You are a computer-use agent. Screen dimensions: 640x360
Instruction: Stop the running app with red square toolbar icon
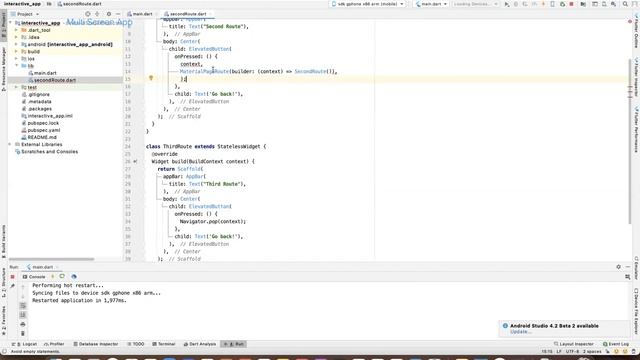click(571, 4)
